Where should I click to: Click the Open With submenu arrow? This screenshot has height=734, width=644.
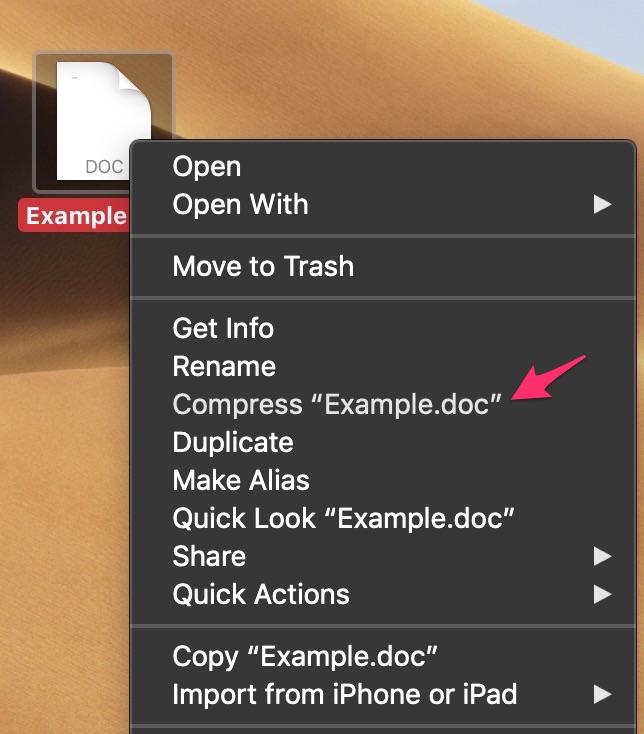(602, 205)
